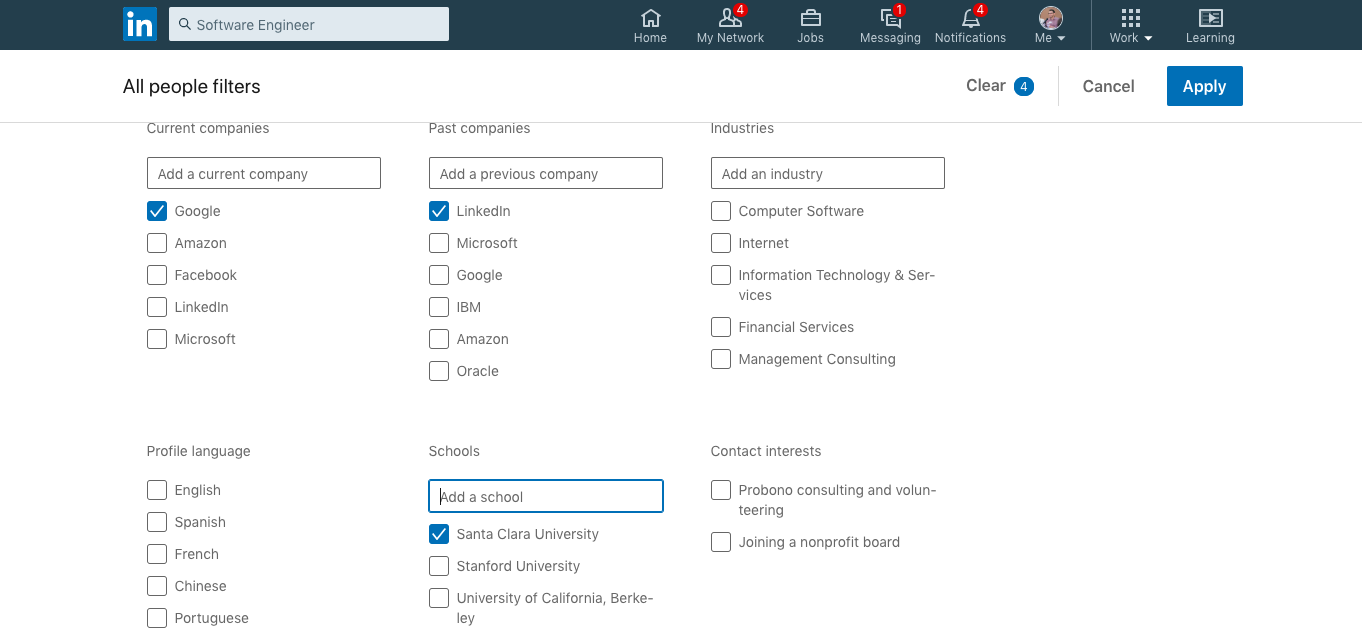
Task: Check Probono consulting and volunteering
Action: point(721,490)
